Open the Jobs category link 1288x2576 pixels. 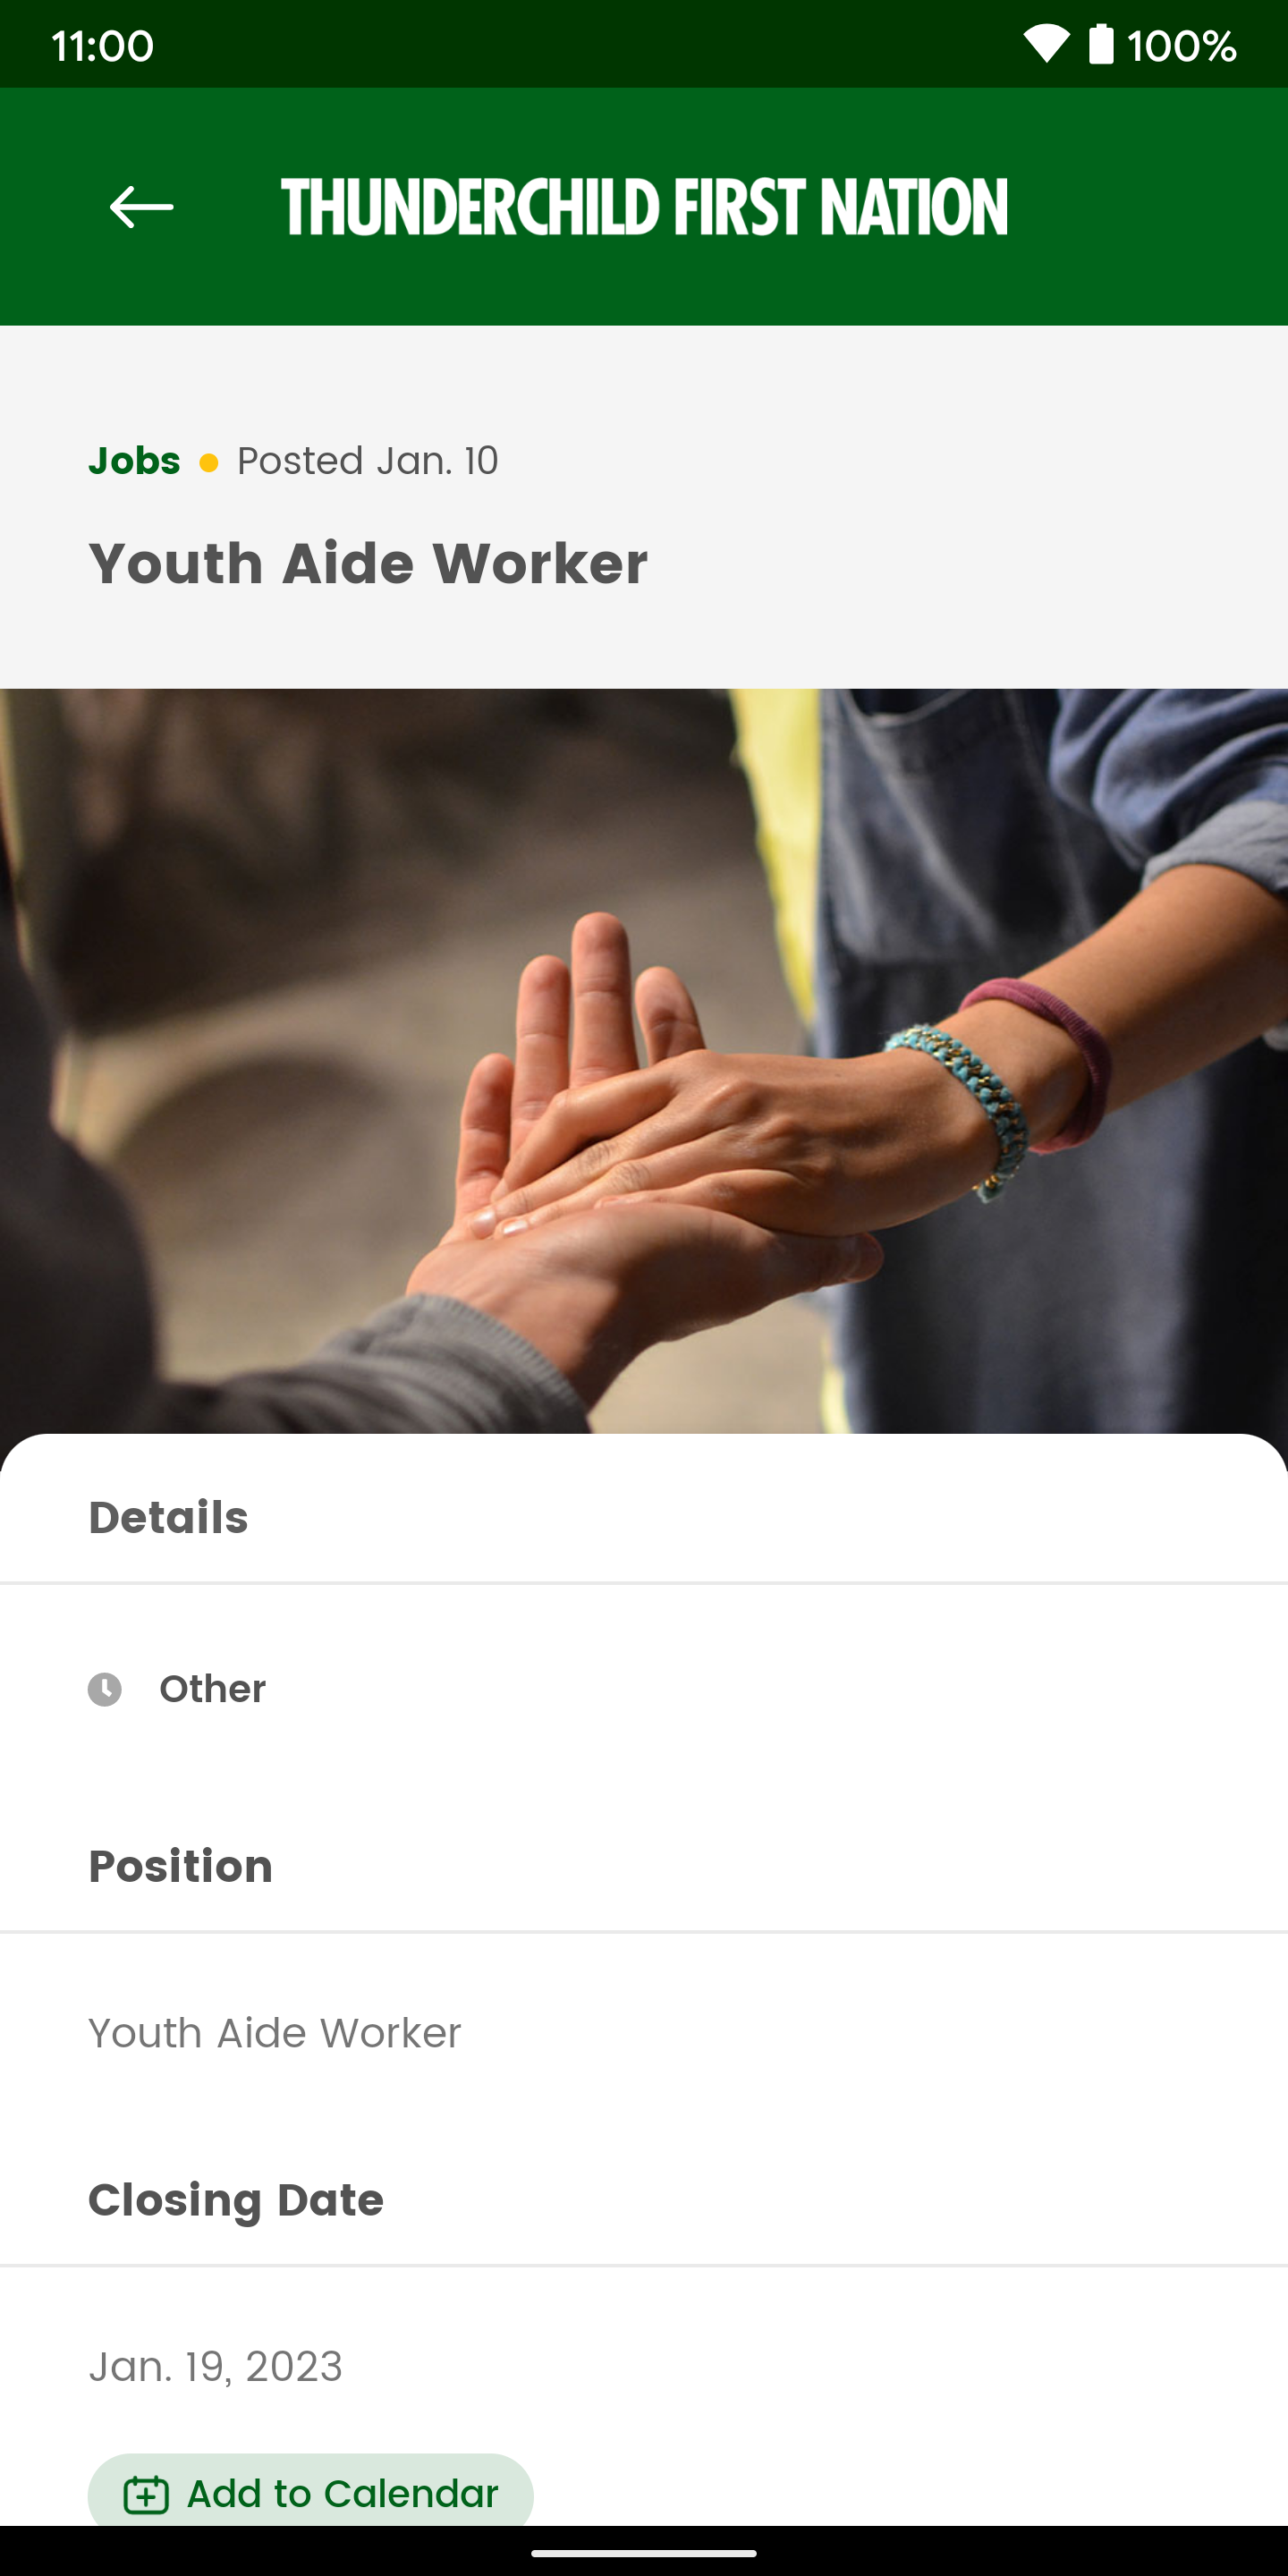[x=134, y=461]
